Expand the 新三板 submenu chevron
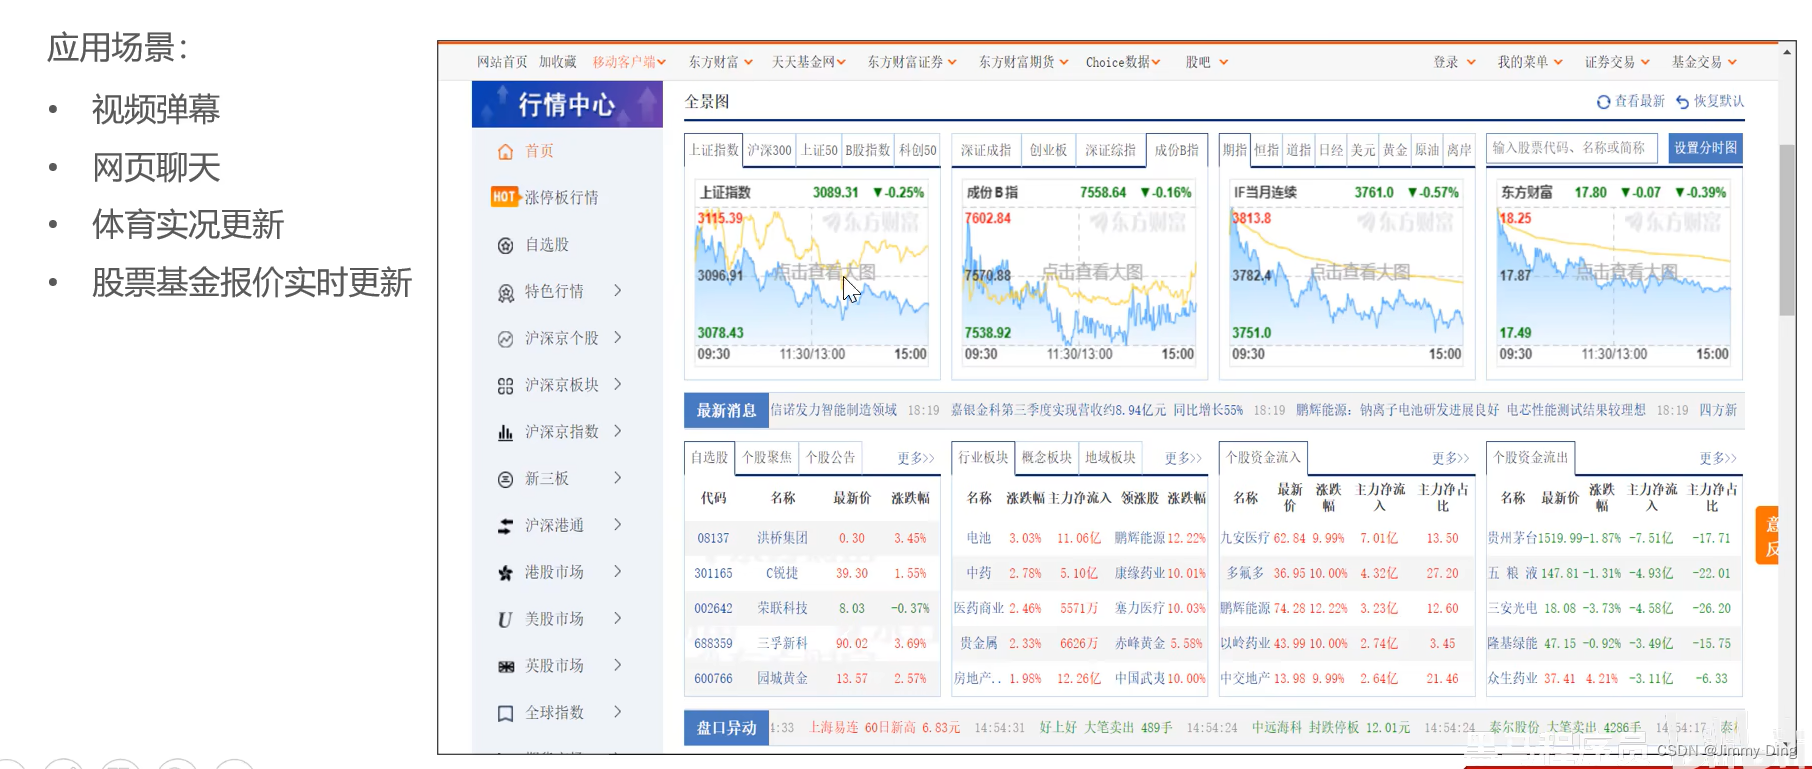 pos(618,478)
